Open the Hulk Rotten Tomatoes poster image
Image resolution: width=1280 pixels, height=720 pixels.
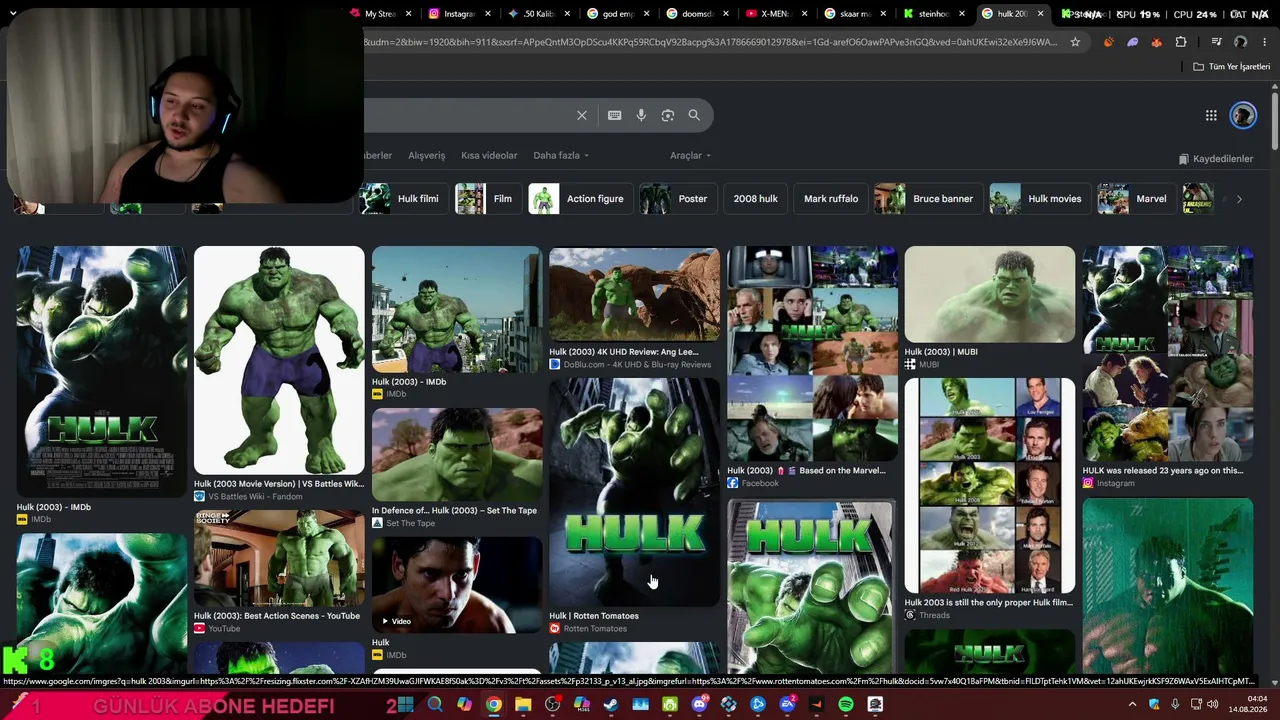tap(634, 492)
